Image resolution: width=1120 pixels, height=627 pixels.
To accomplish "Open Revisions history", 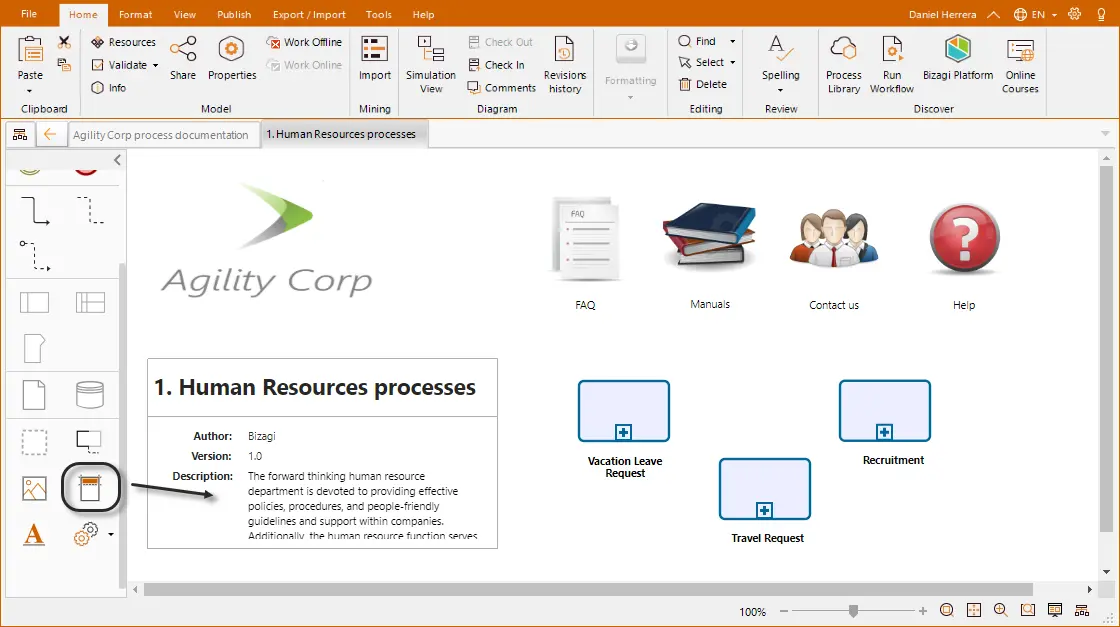I will pos(564,64).
